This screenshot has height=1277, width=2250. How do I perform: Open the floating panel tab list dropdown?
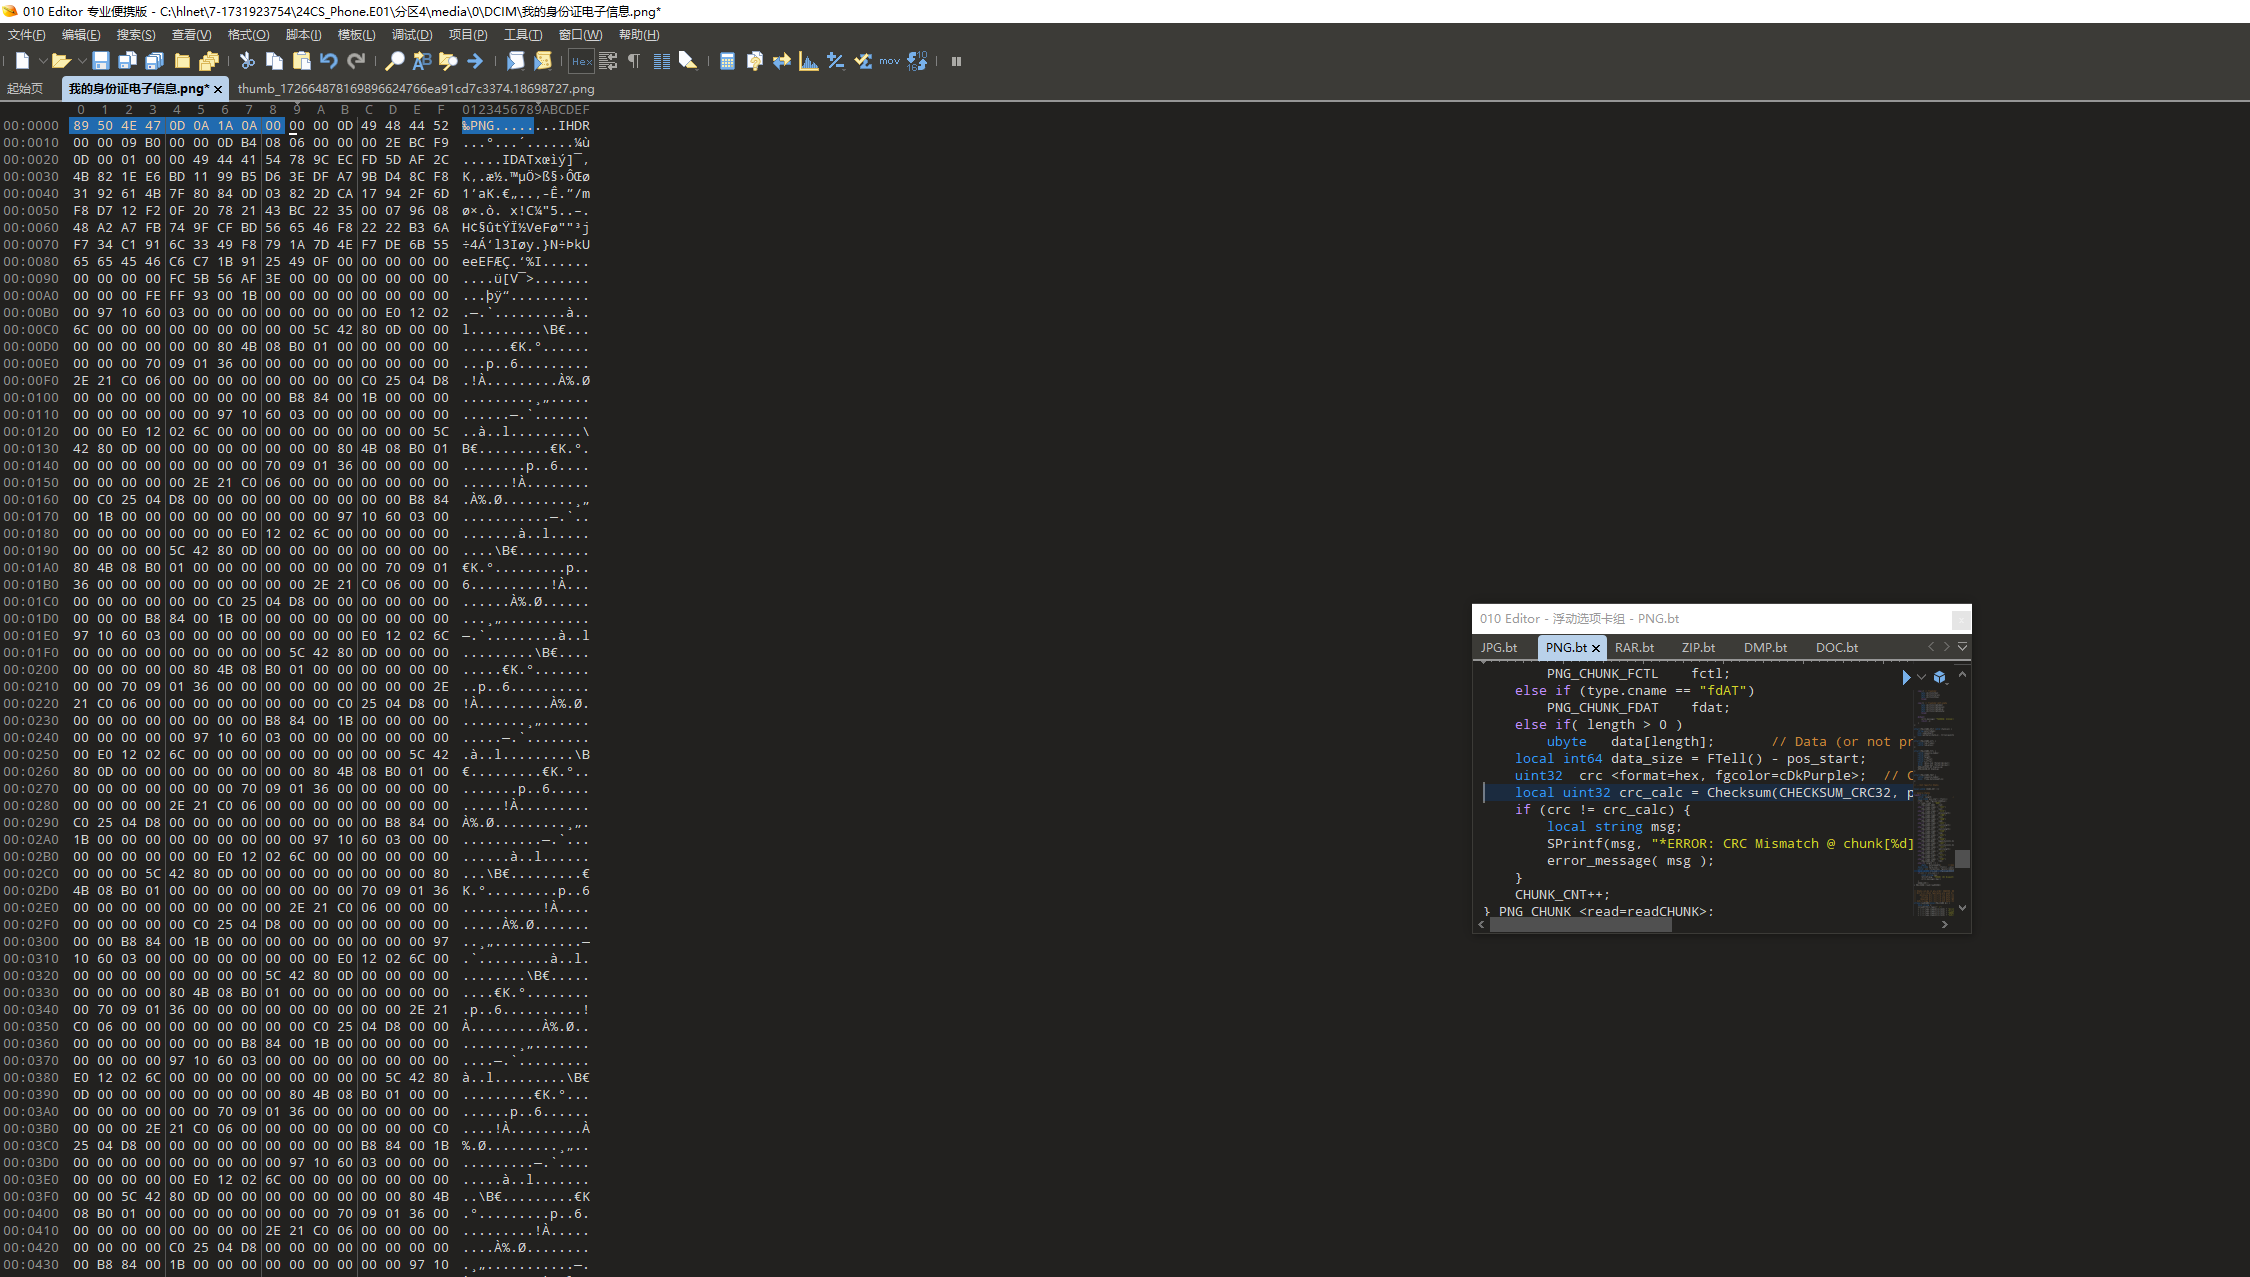[1962, 647]
